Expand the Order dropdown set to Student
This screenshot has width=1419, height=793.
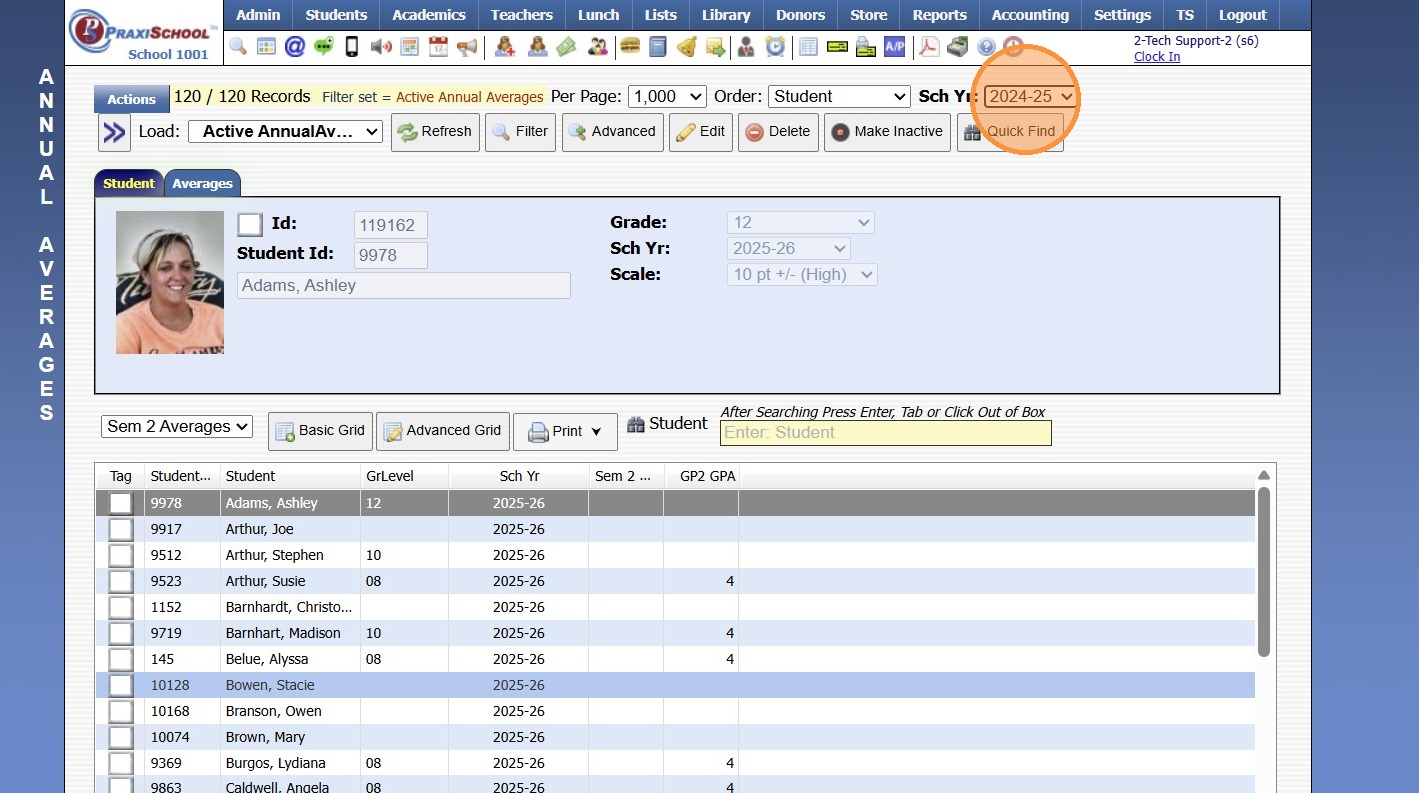click(x=838, y=97)
